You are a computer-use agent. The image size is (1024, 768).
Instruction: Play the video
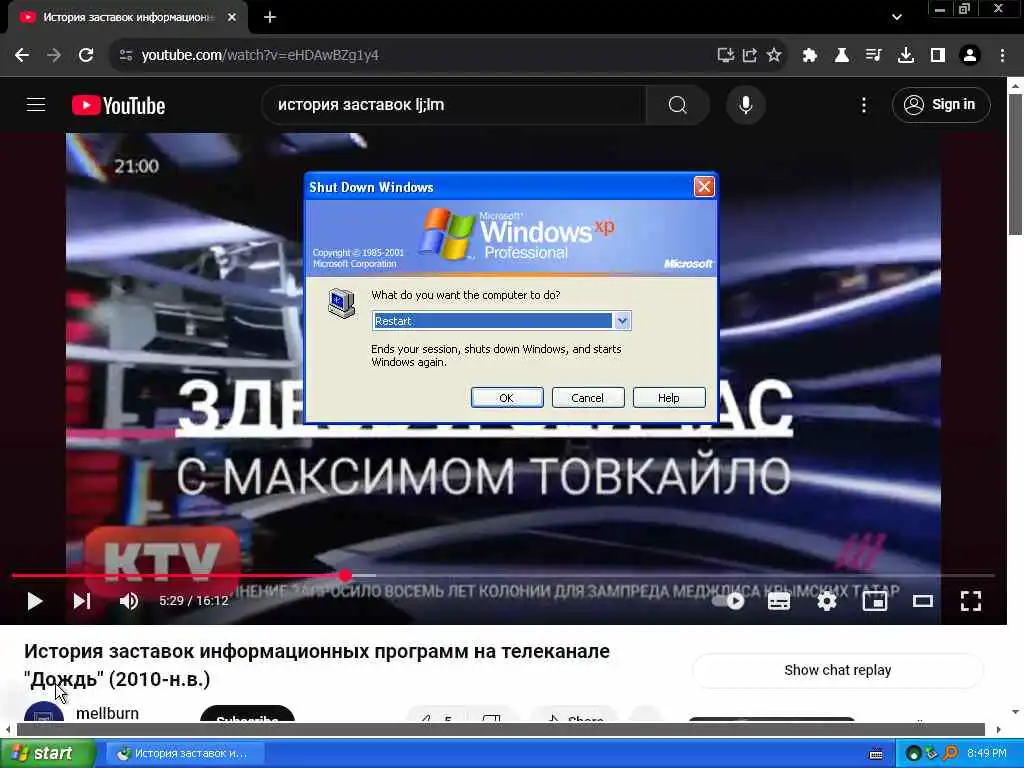[x=35, y=601]
